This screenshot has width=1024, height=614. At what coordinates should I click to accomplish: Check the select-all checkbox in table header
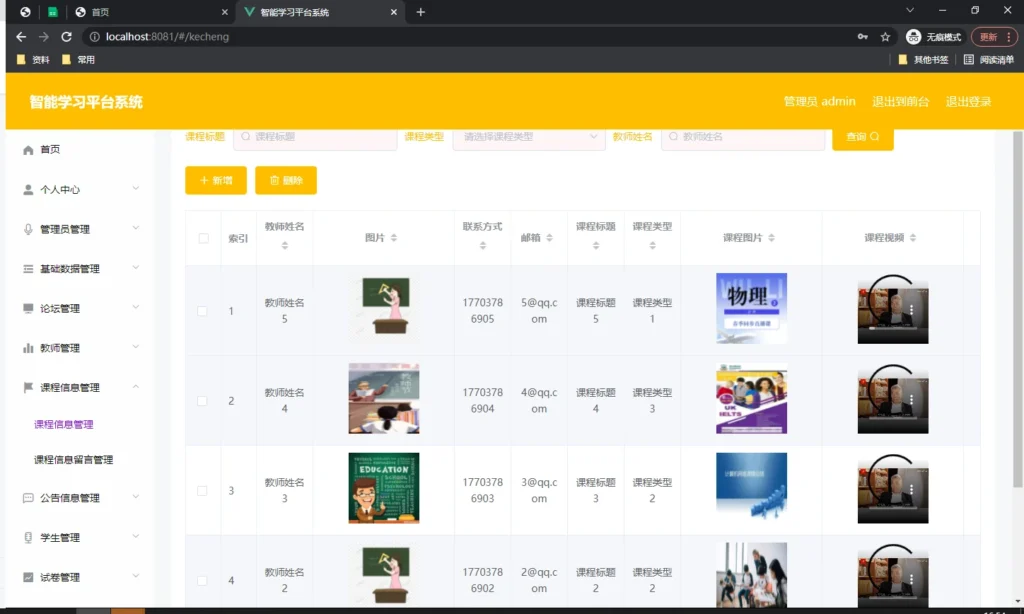[202, 238]
